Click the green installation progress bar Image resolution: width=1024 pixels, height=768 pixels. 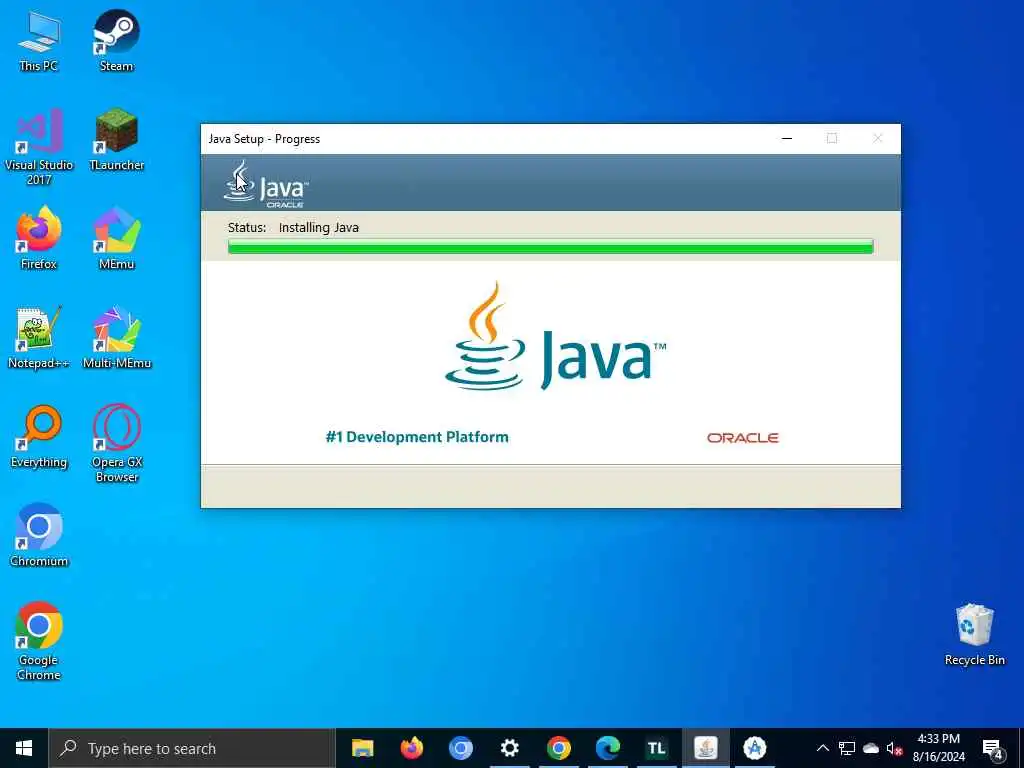click(x=551, y=246)
